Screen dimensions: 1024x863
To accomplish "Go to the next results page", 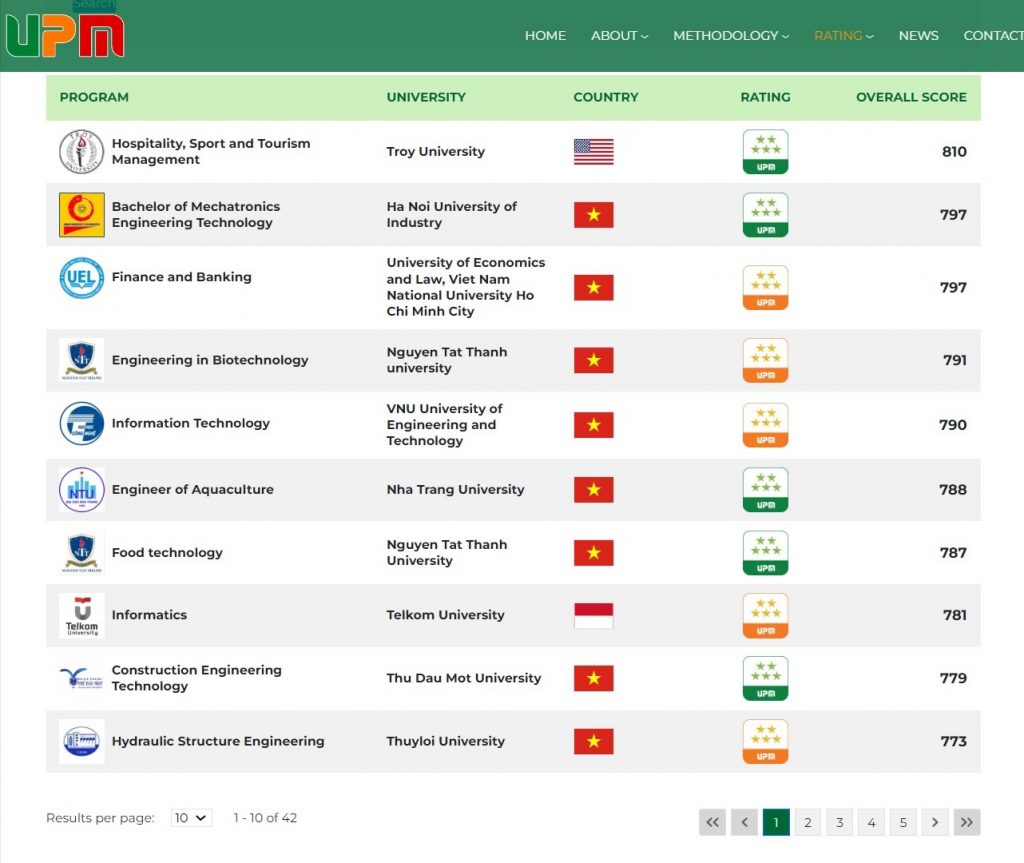I will (934, 822).
